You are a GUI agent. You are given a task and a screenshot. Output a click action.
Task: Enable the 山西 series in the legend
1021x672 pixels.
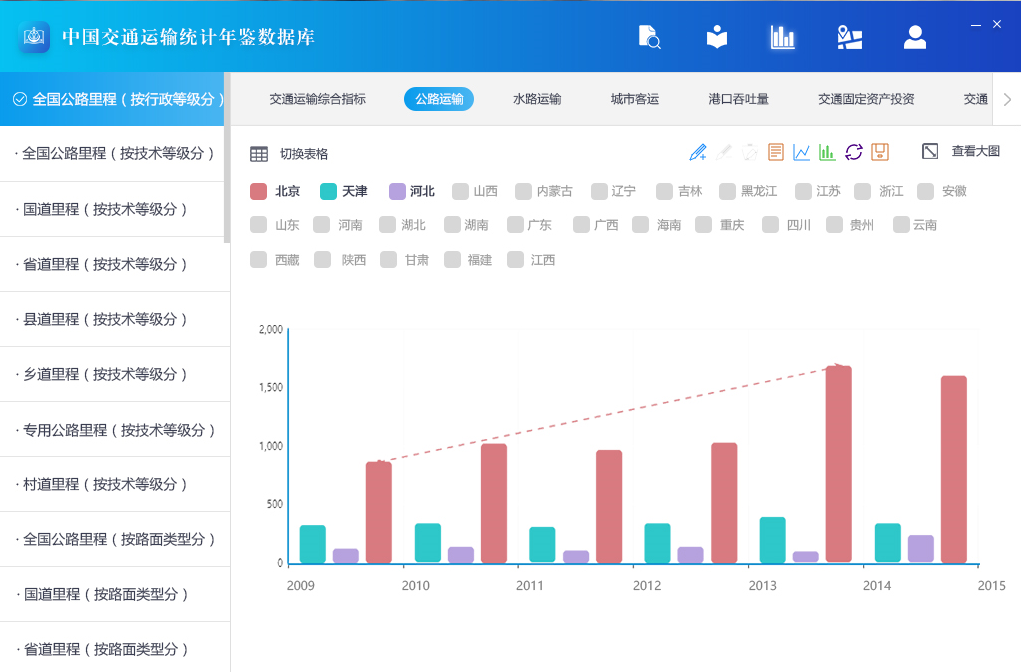click(x=474, y=191)
